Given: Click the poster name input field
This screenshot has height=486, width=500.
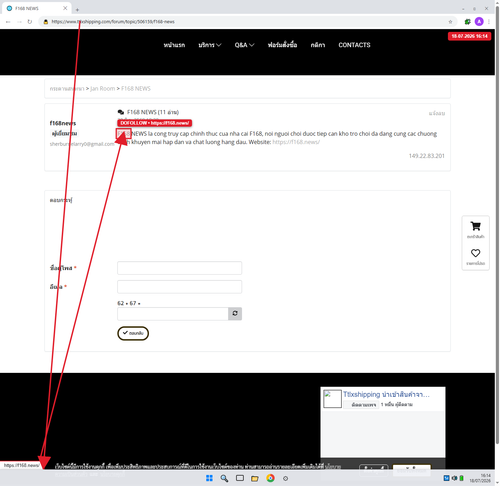Looking at the screenshot, I should point(179,268).
